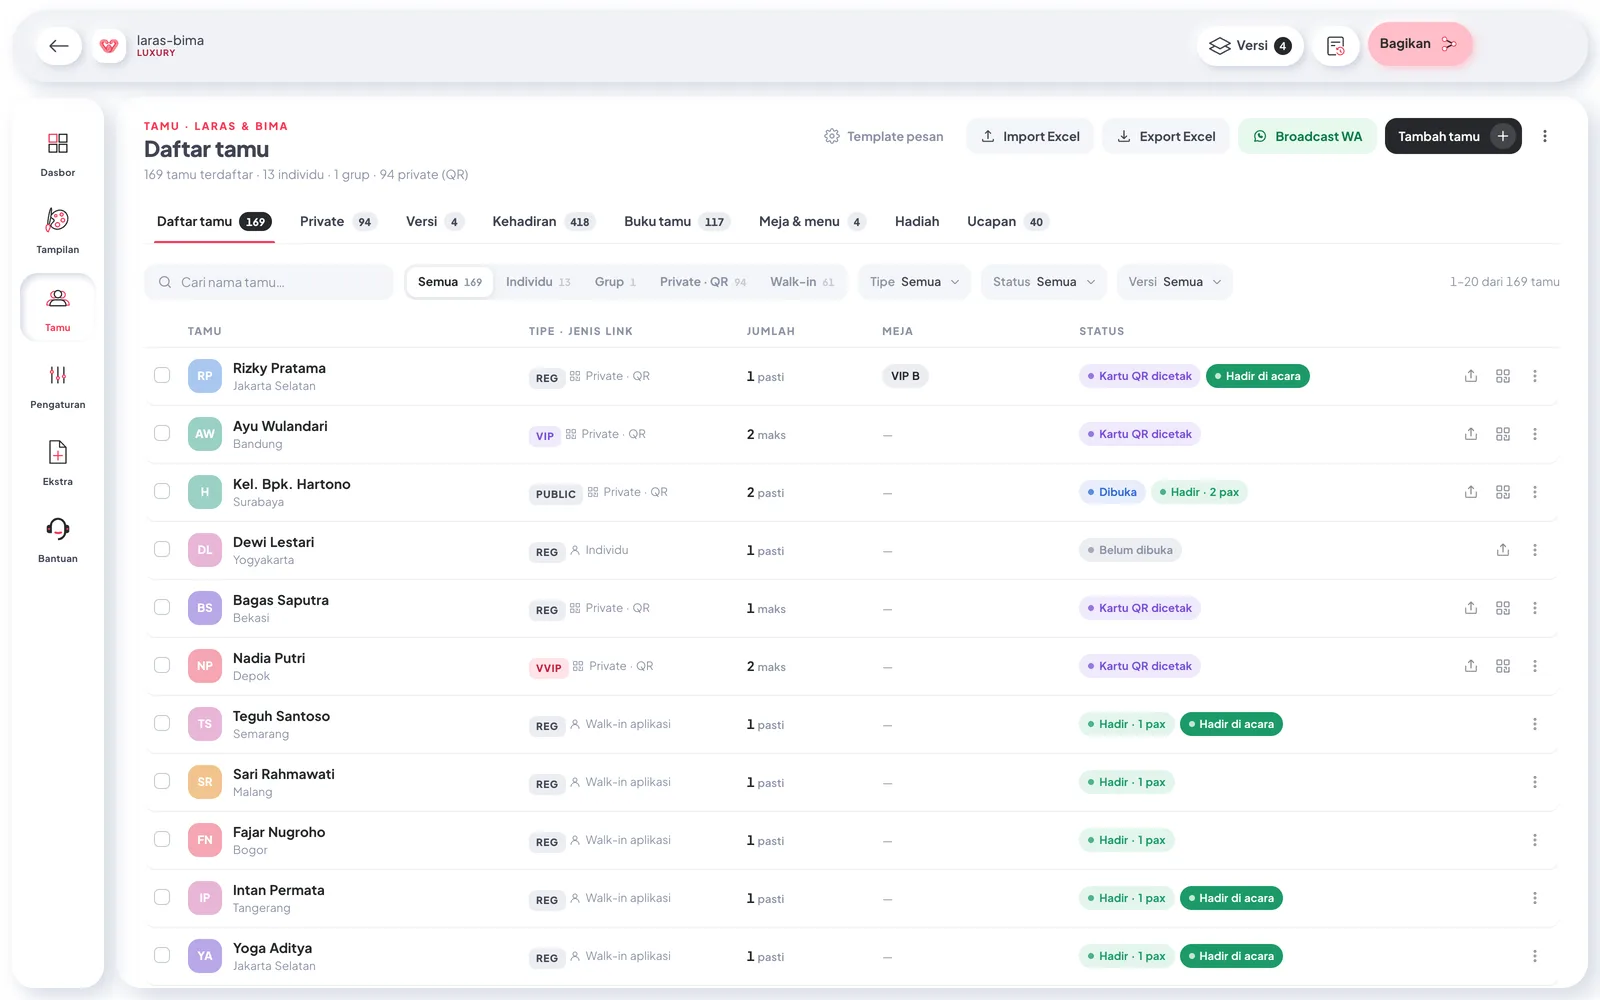
Task: Filter by Private · QR segment
Action: coord(703,282)
